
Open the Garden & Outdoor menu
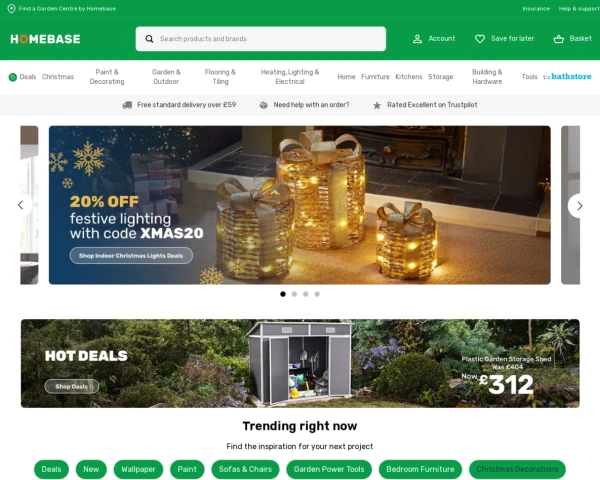click(166, 77)
